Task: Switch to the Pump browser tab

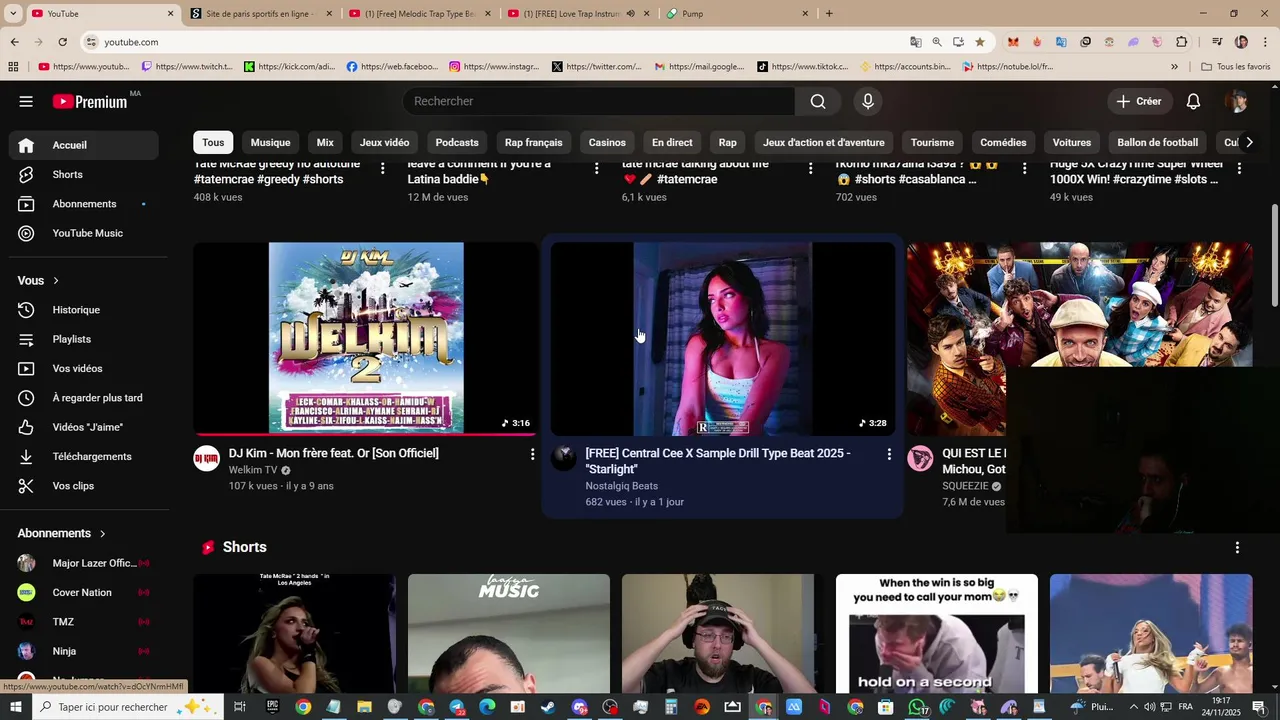Action: [737, 13]
